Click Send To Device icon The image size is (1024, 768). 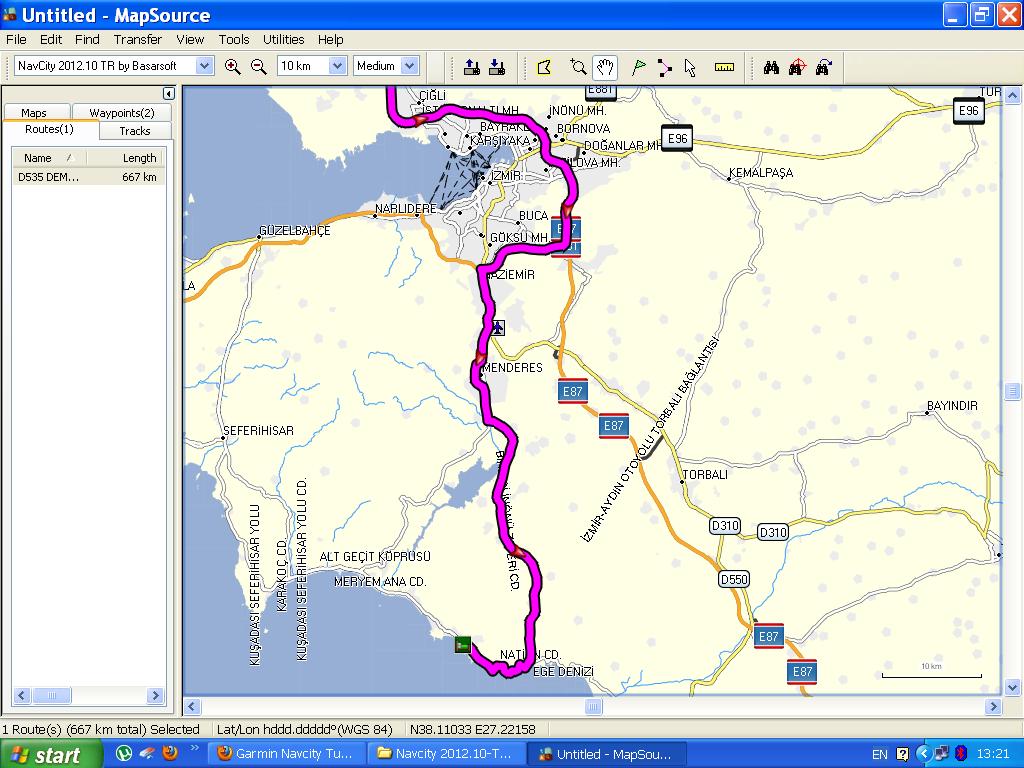pos(472,67)
